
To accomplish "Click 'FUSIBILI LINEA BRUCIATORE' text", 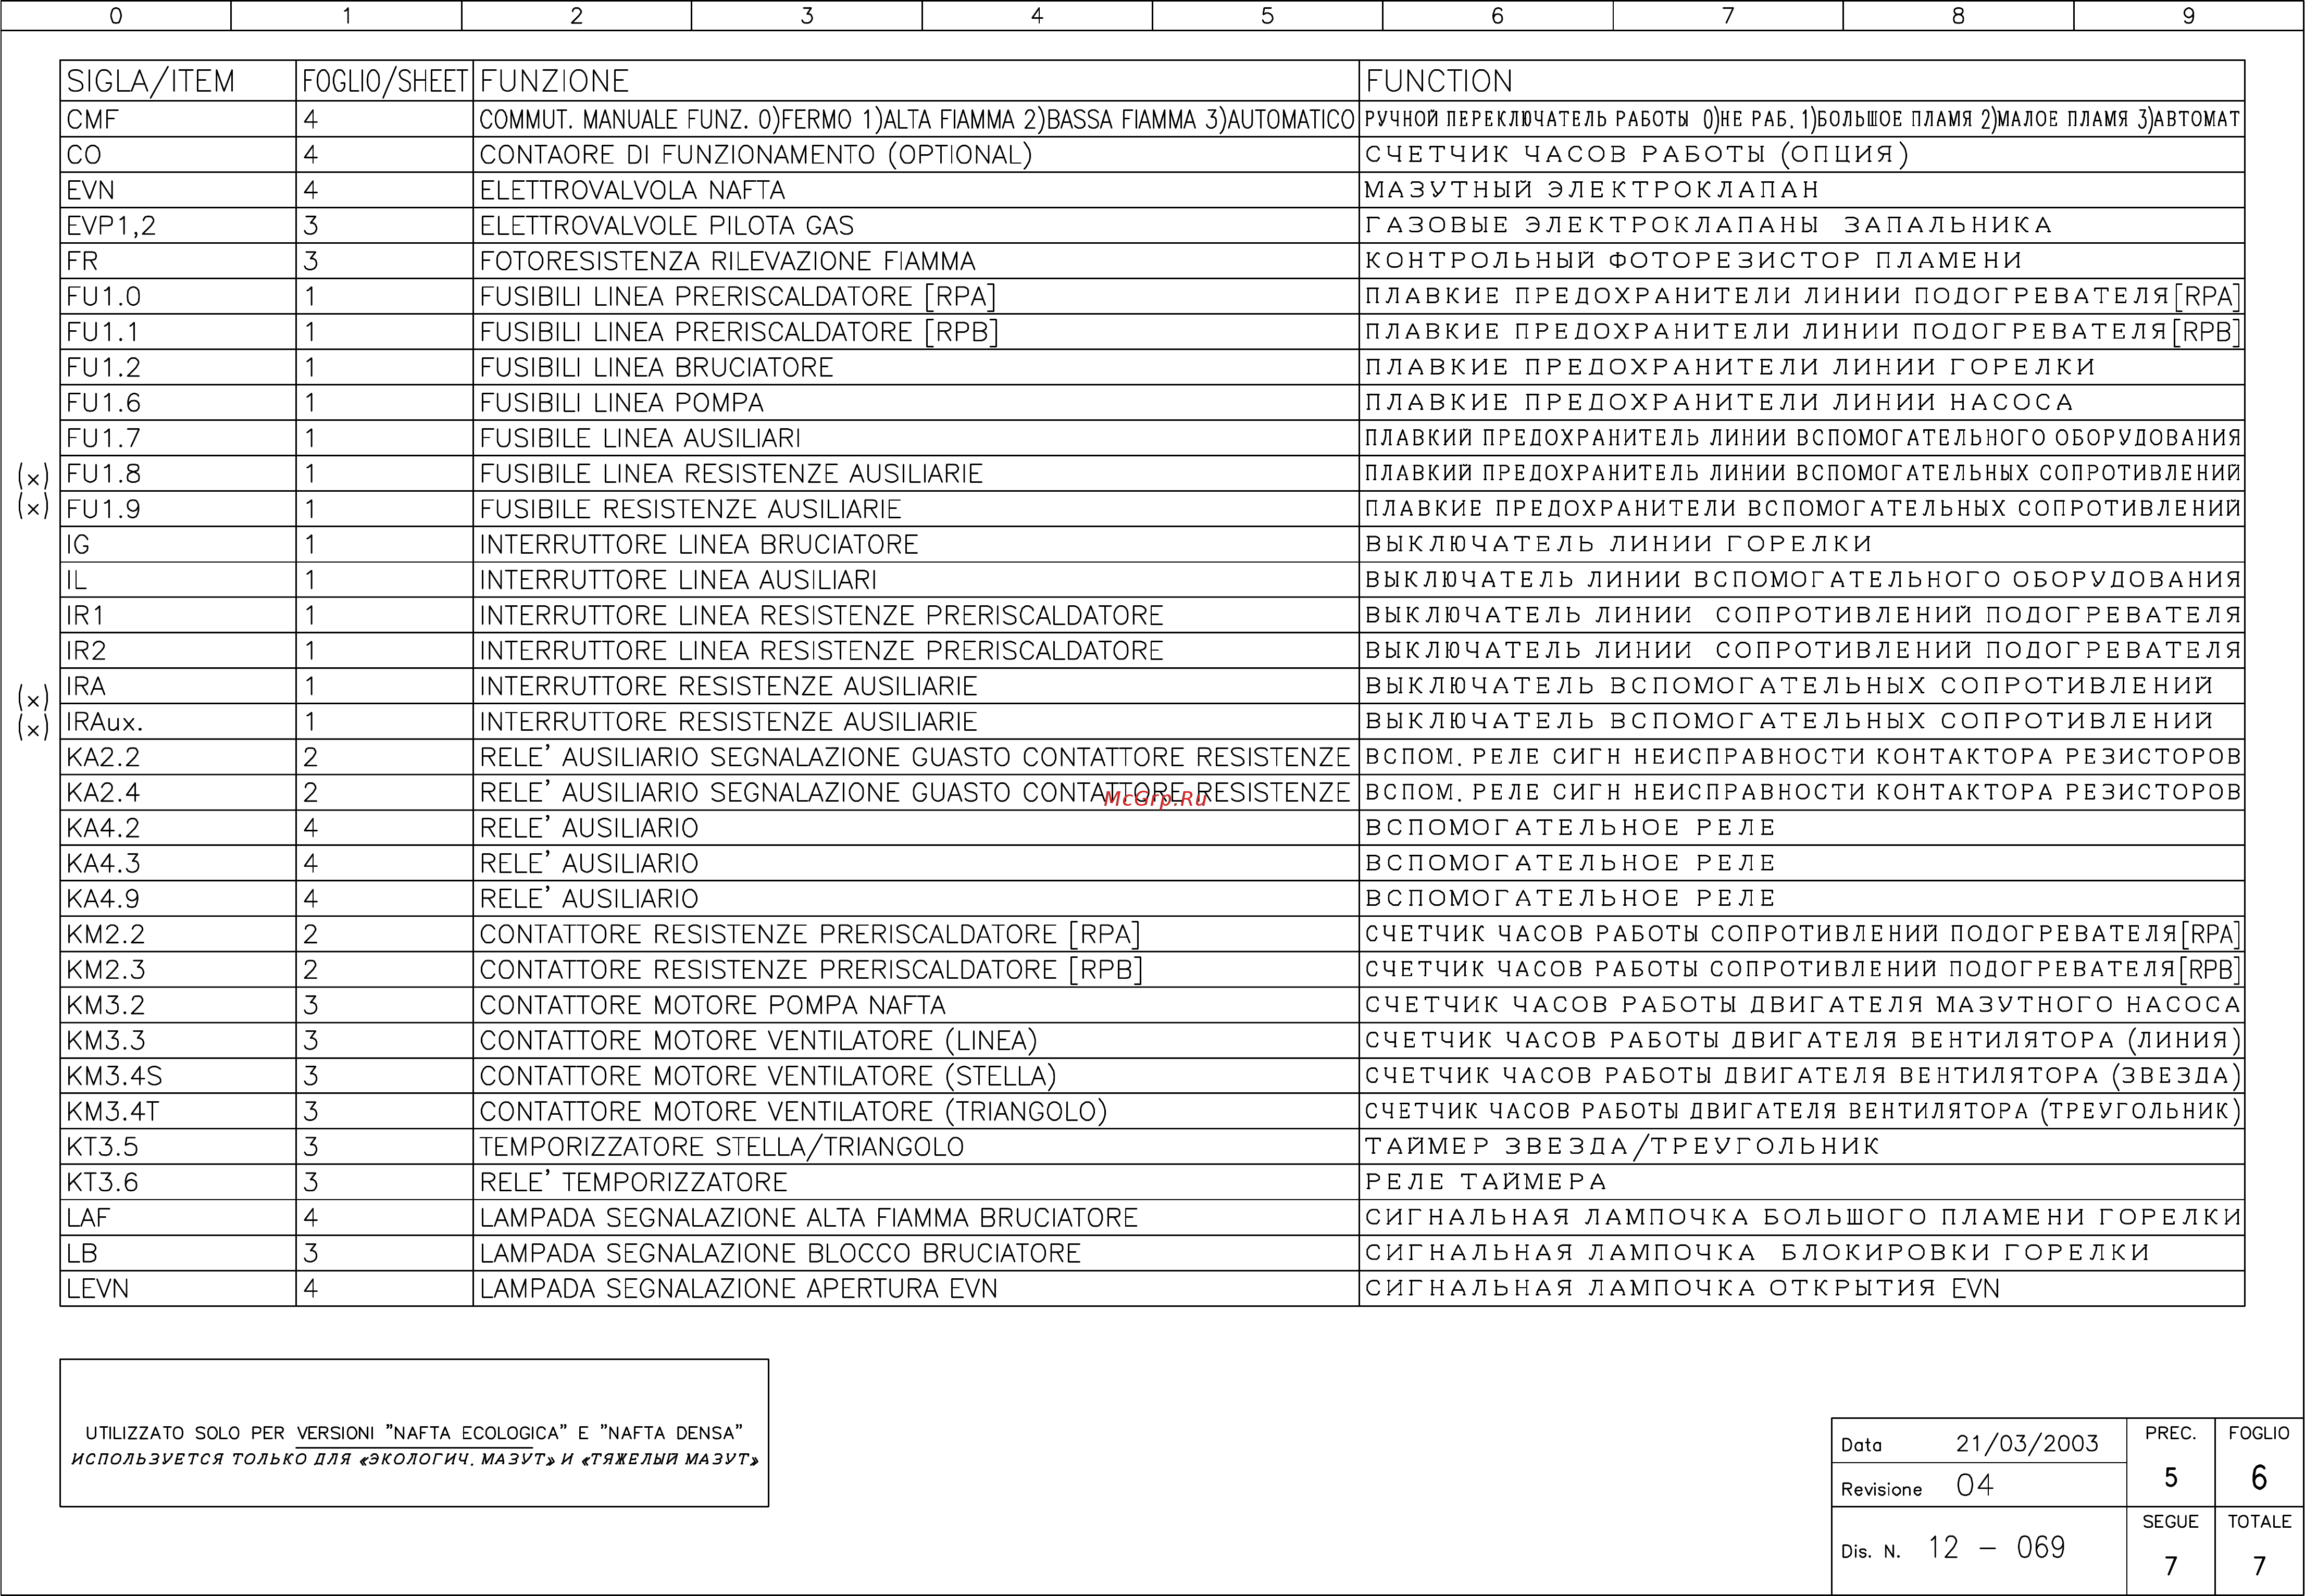I will pyautogui.click(x=656, y=367).
